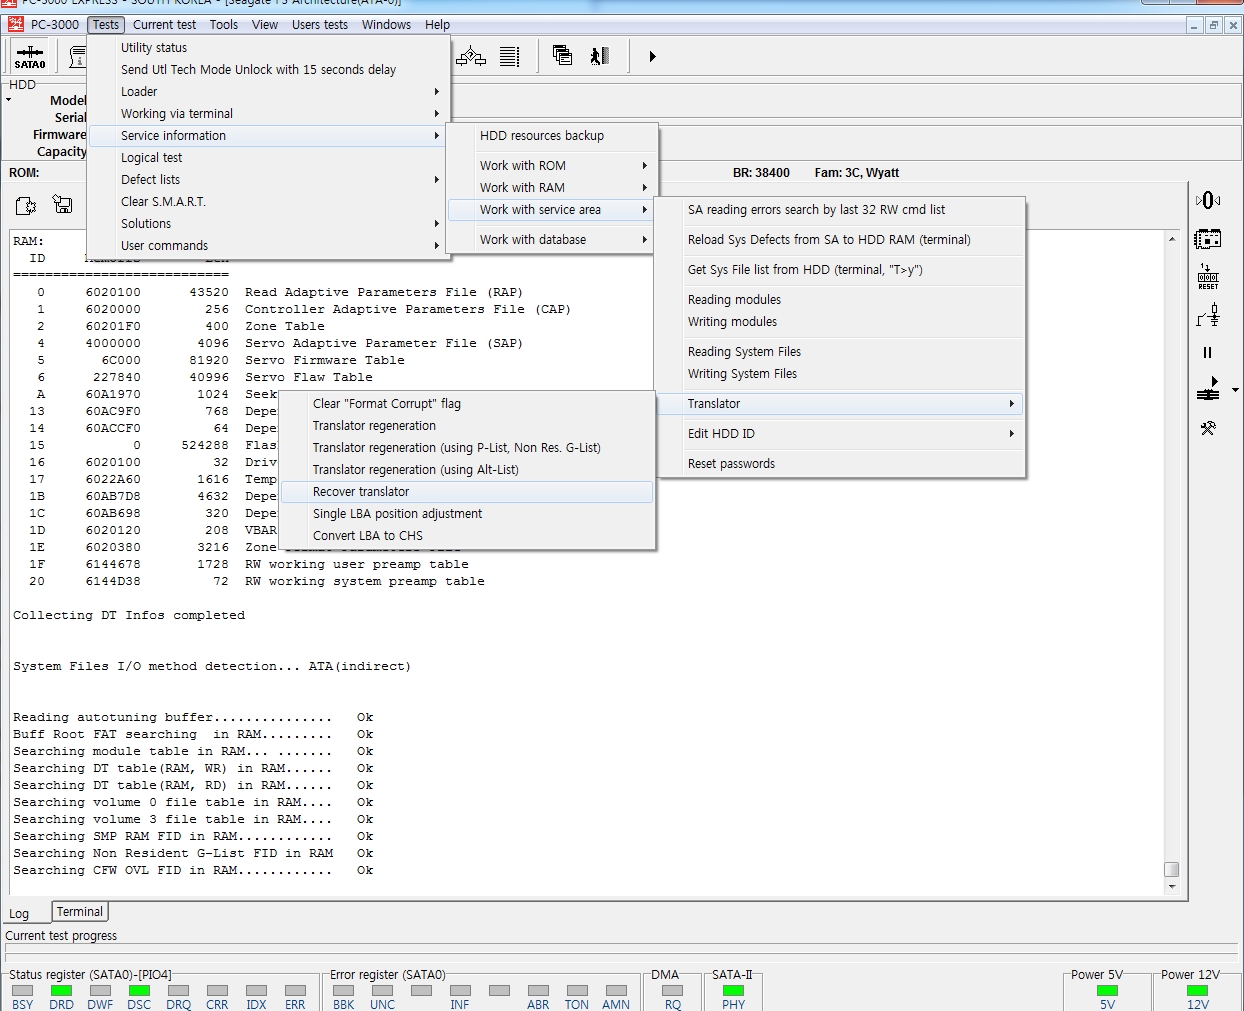Click the power switch circuit icon
Screen dimensions: 1244x1011
(1208, 316)
